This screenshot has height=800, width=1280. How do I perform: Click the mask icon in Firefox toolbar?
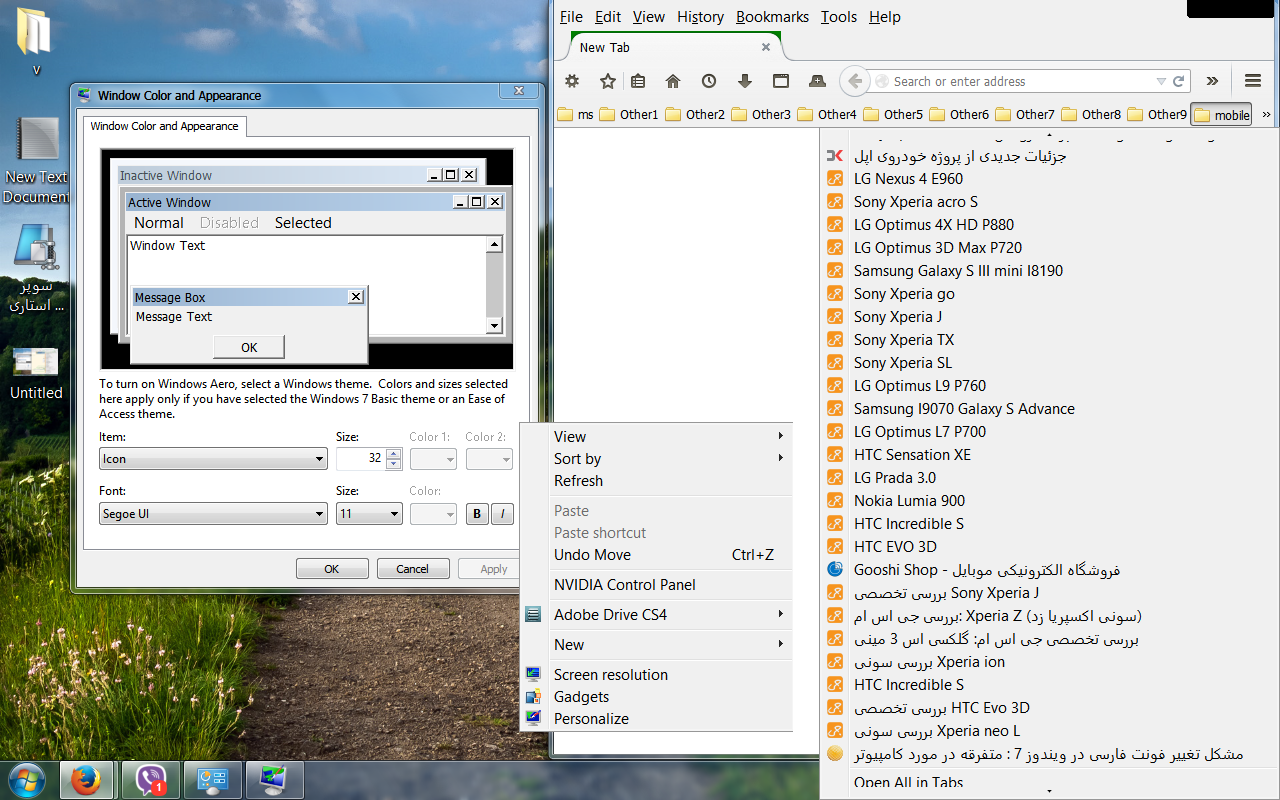click(x=817, y=81)
